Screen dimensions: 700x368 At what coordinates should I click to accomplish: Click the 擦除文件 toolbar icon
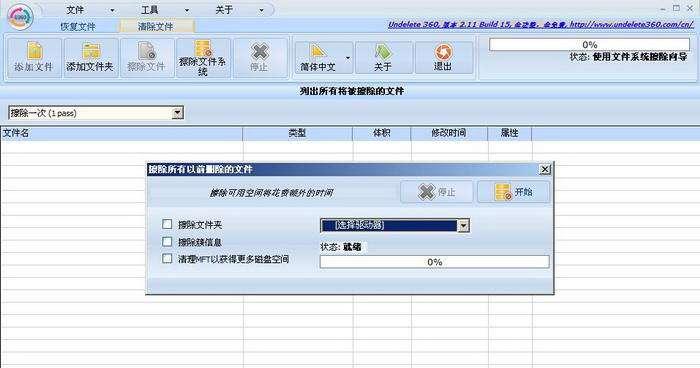[147, 50]
